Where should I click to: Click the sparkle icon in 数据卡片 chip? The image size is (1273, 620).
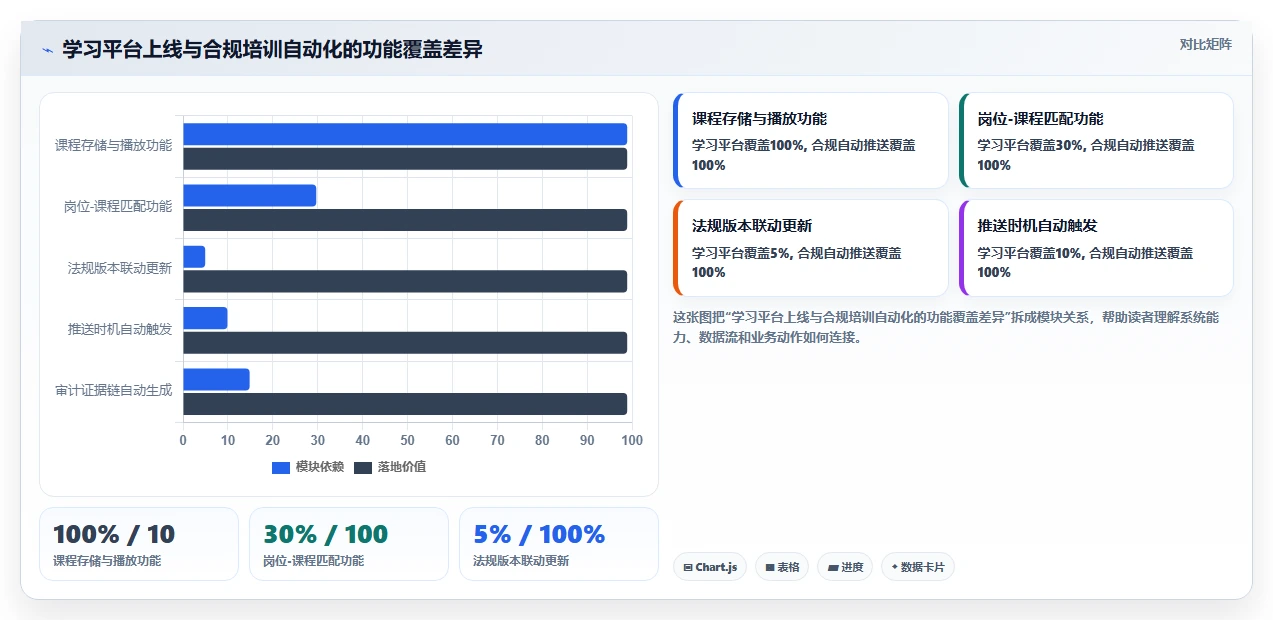point(894,567)
